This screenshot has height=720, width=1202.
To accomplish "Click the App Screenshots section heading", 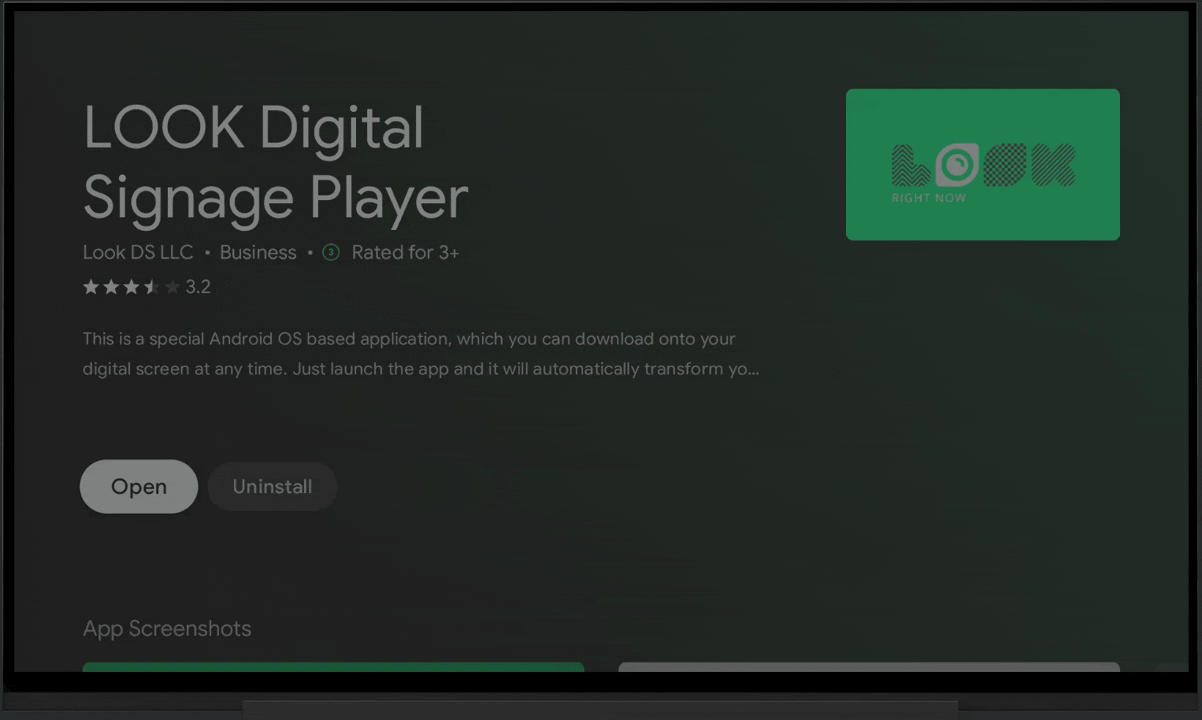I will (166, 628).
